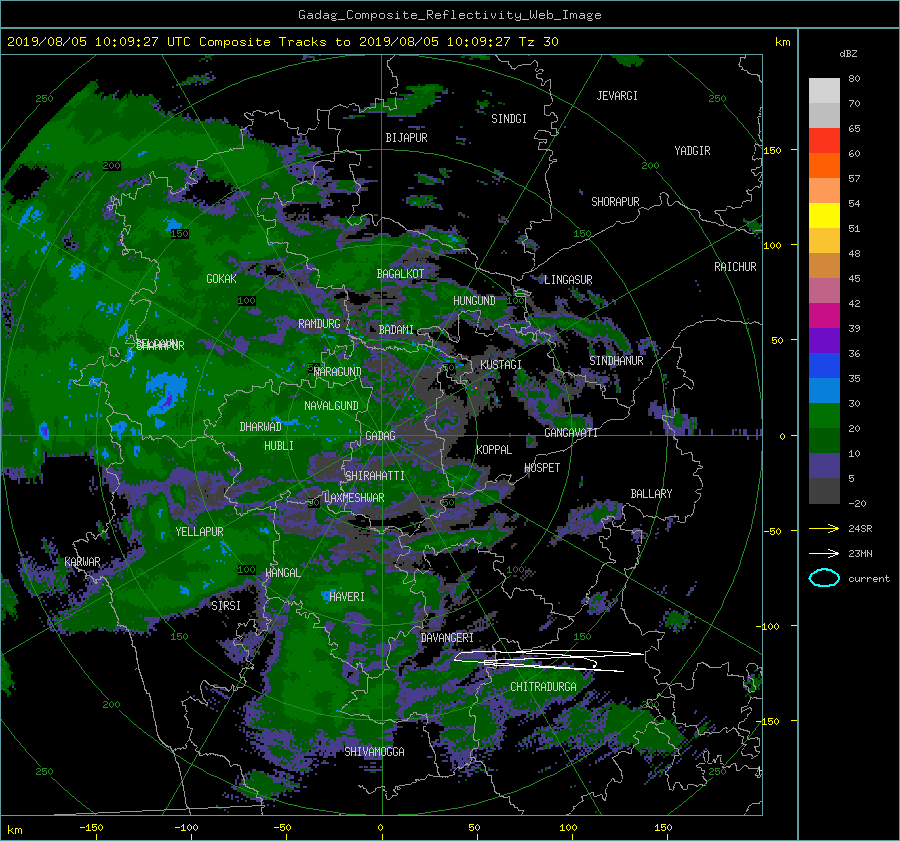Viewport: 900px width, 841px height.
Task: Click the -150 km mark on bottom axis
Action: (91, 828)
